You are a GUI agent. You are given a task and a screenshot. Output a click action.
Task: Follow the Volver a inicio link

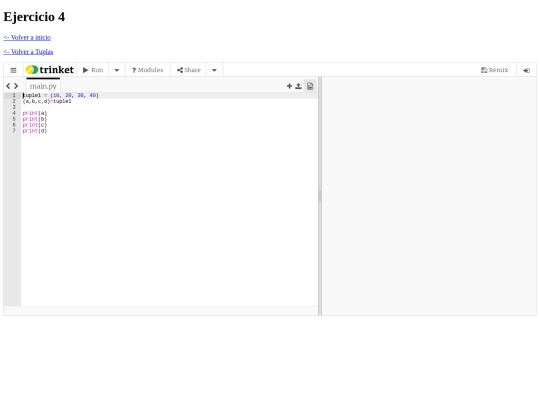[27, 38]
